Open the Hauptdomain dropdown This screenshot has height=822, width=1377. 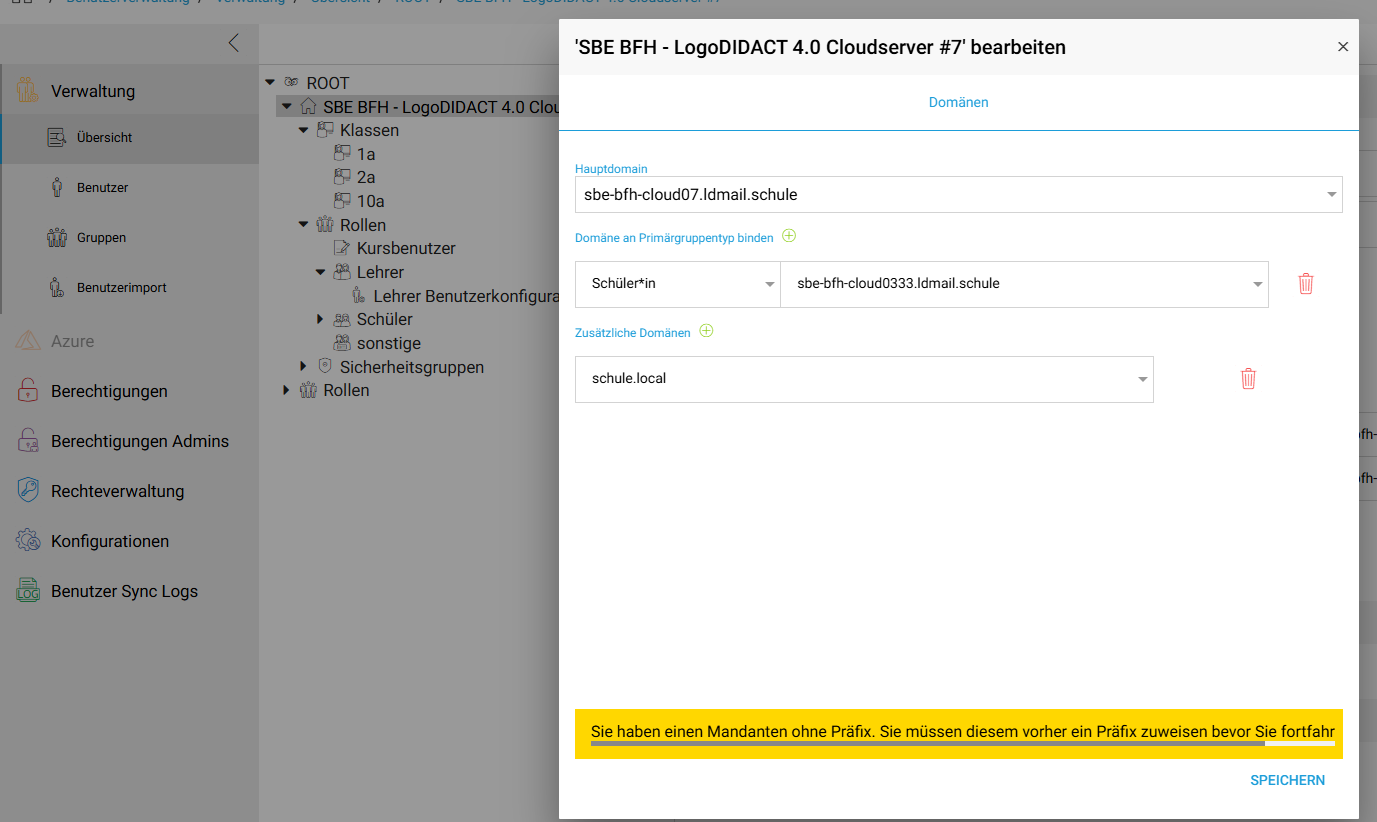(958, 195)
